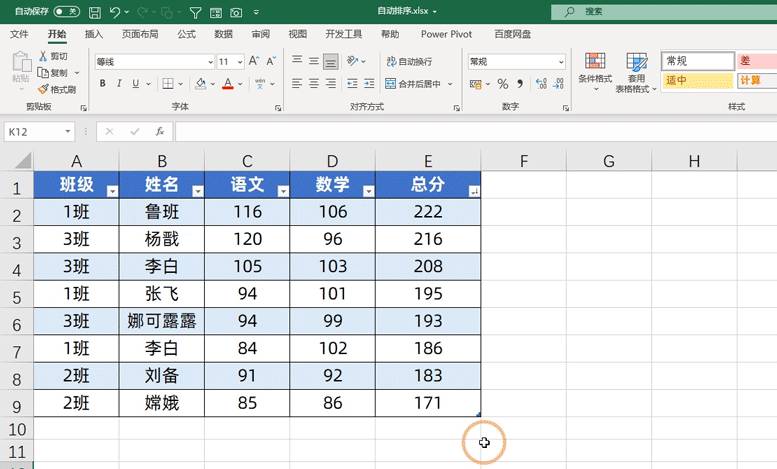
Task: Select column F header
Action: [523, 161]
